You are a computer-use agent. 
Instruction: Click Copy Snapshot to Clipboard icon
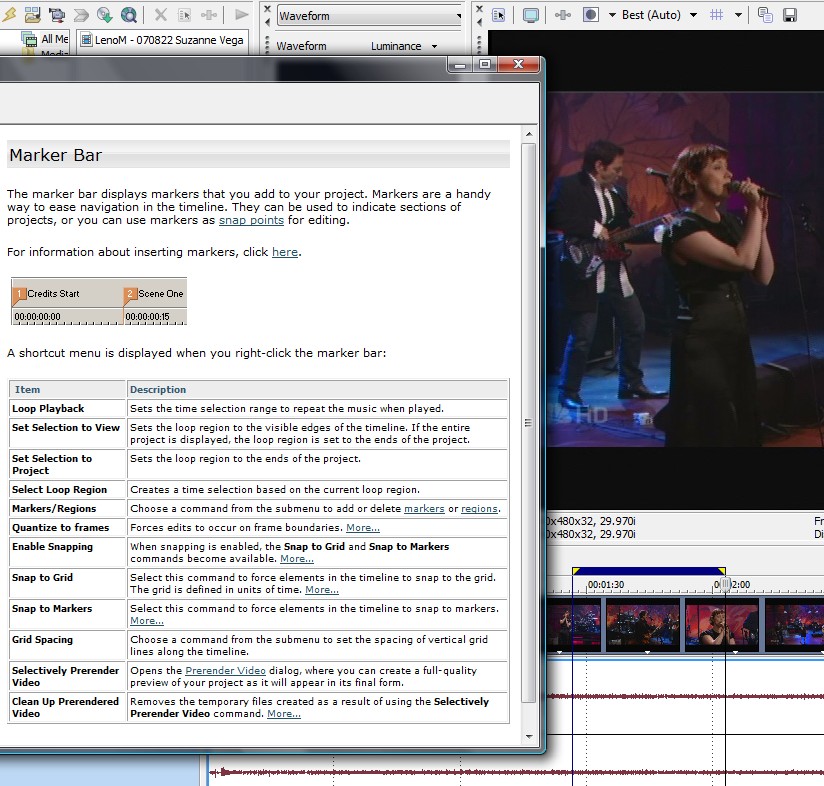(x=765, y=15)
